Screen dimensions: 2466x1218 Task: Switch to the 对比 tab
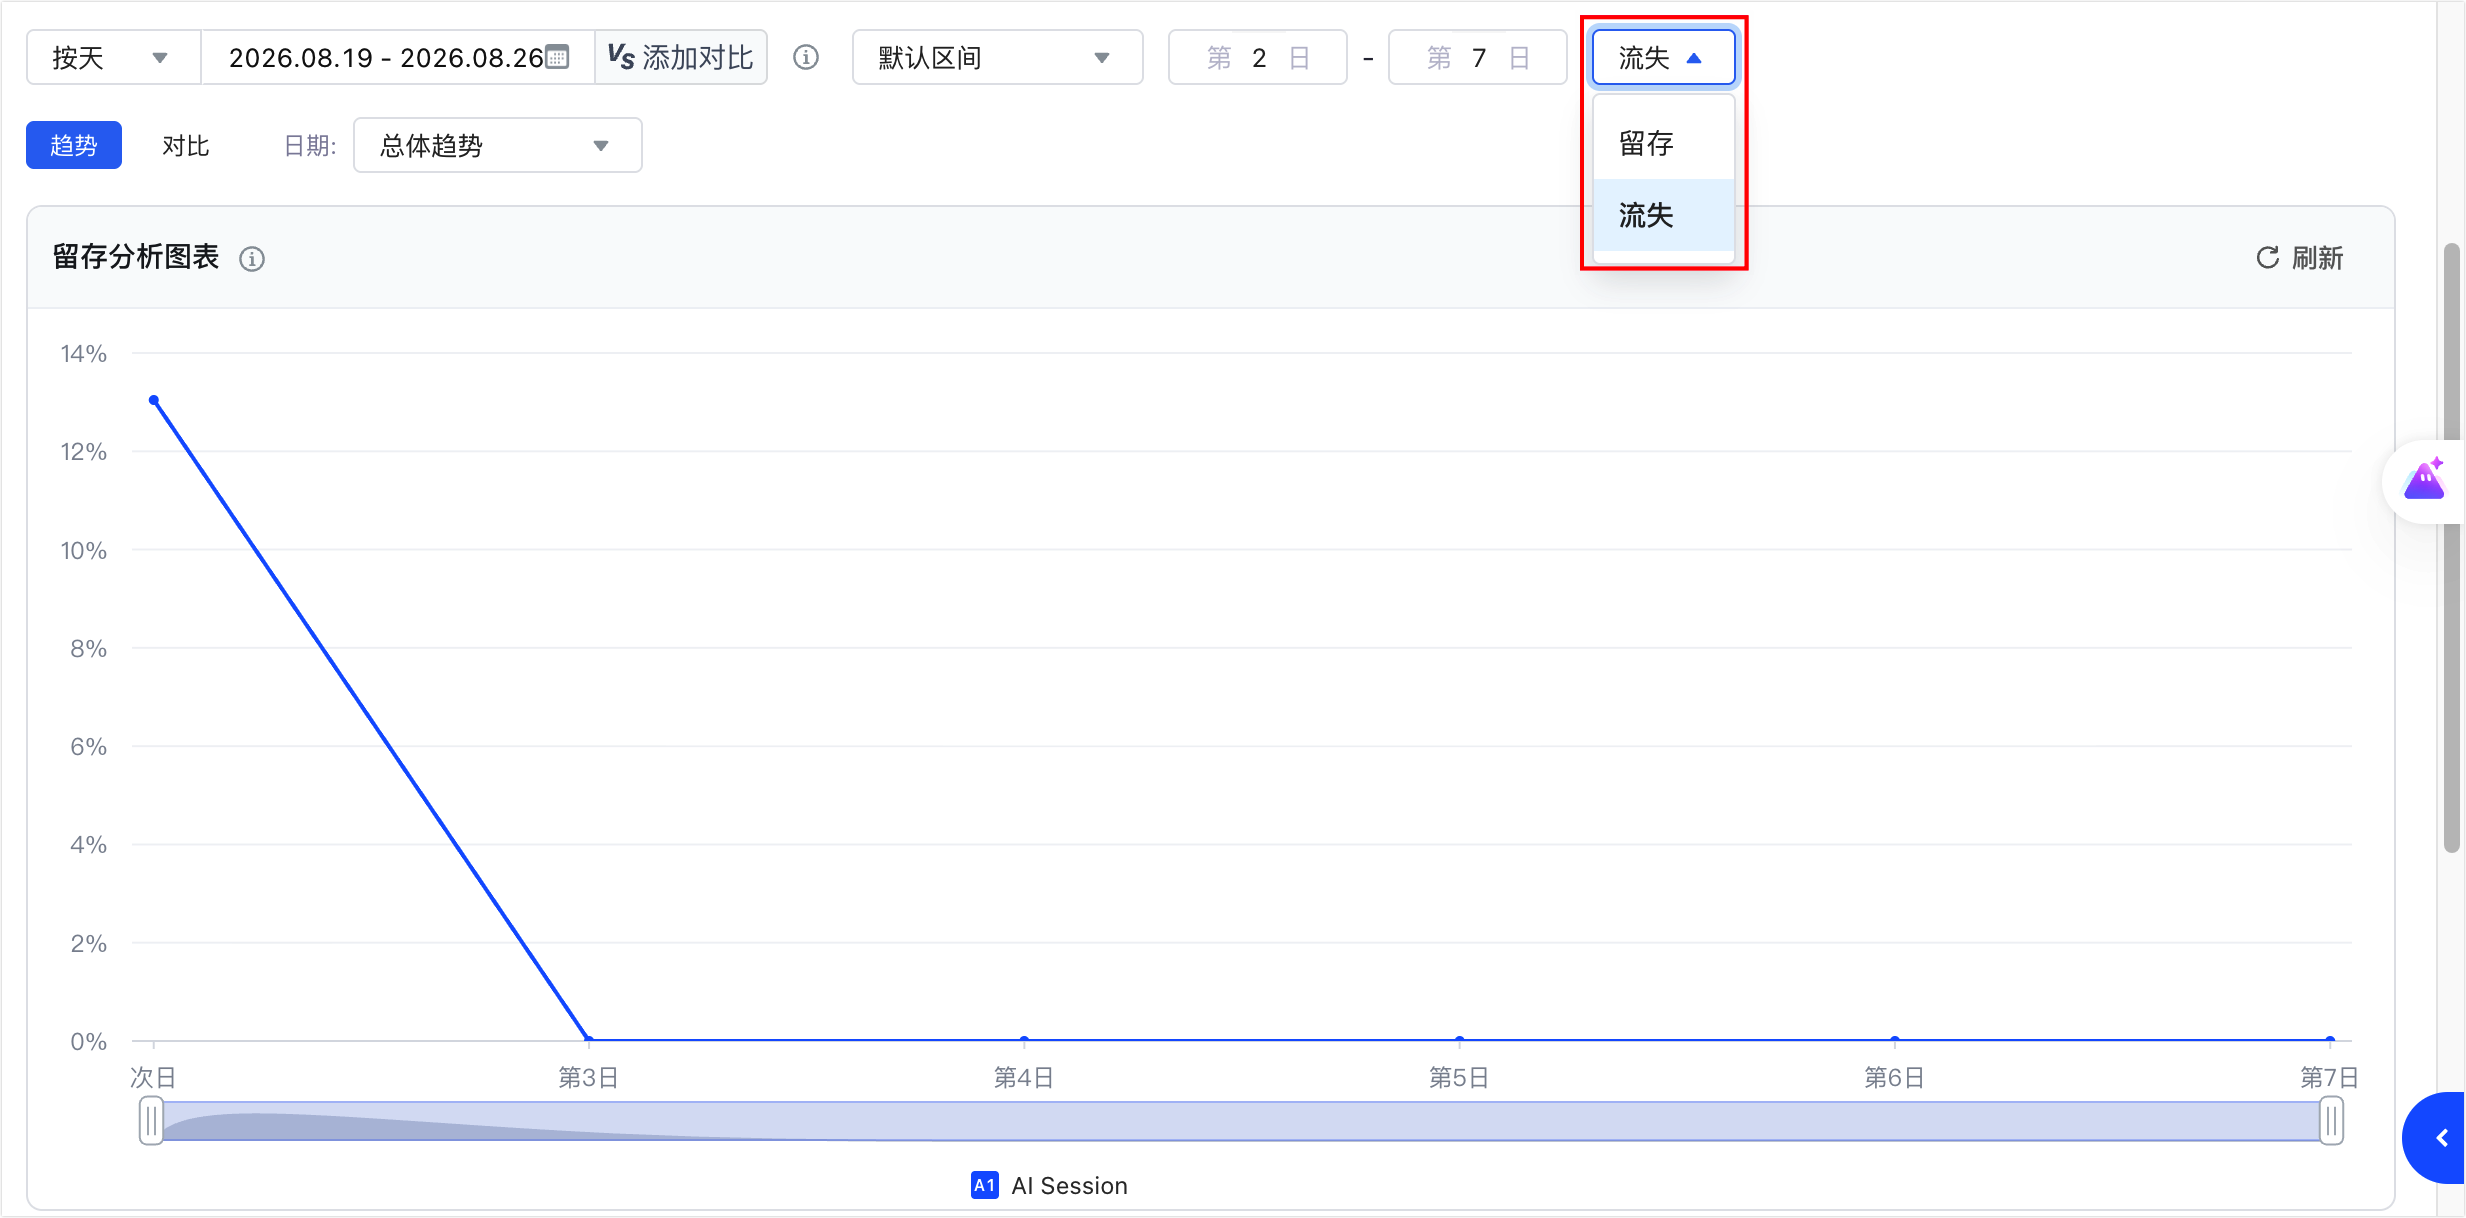coord(186,146)
